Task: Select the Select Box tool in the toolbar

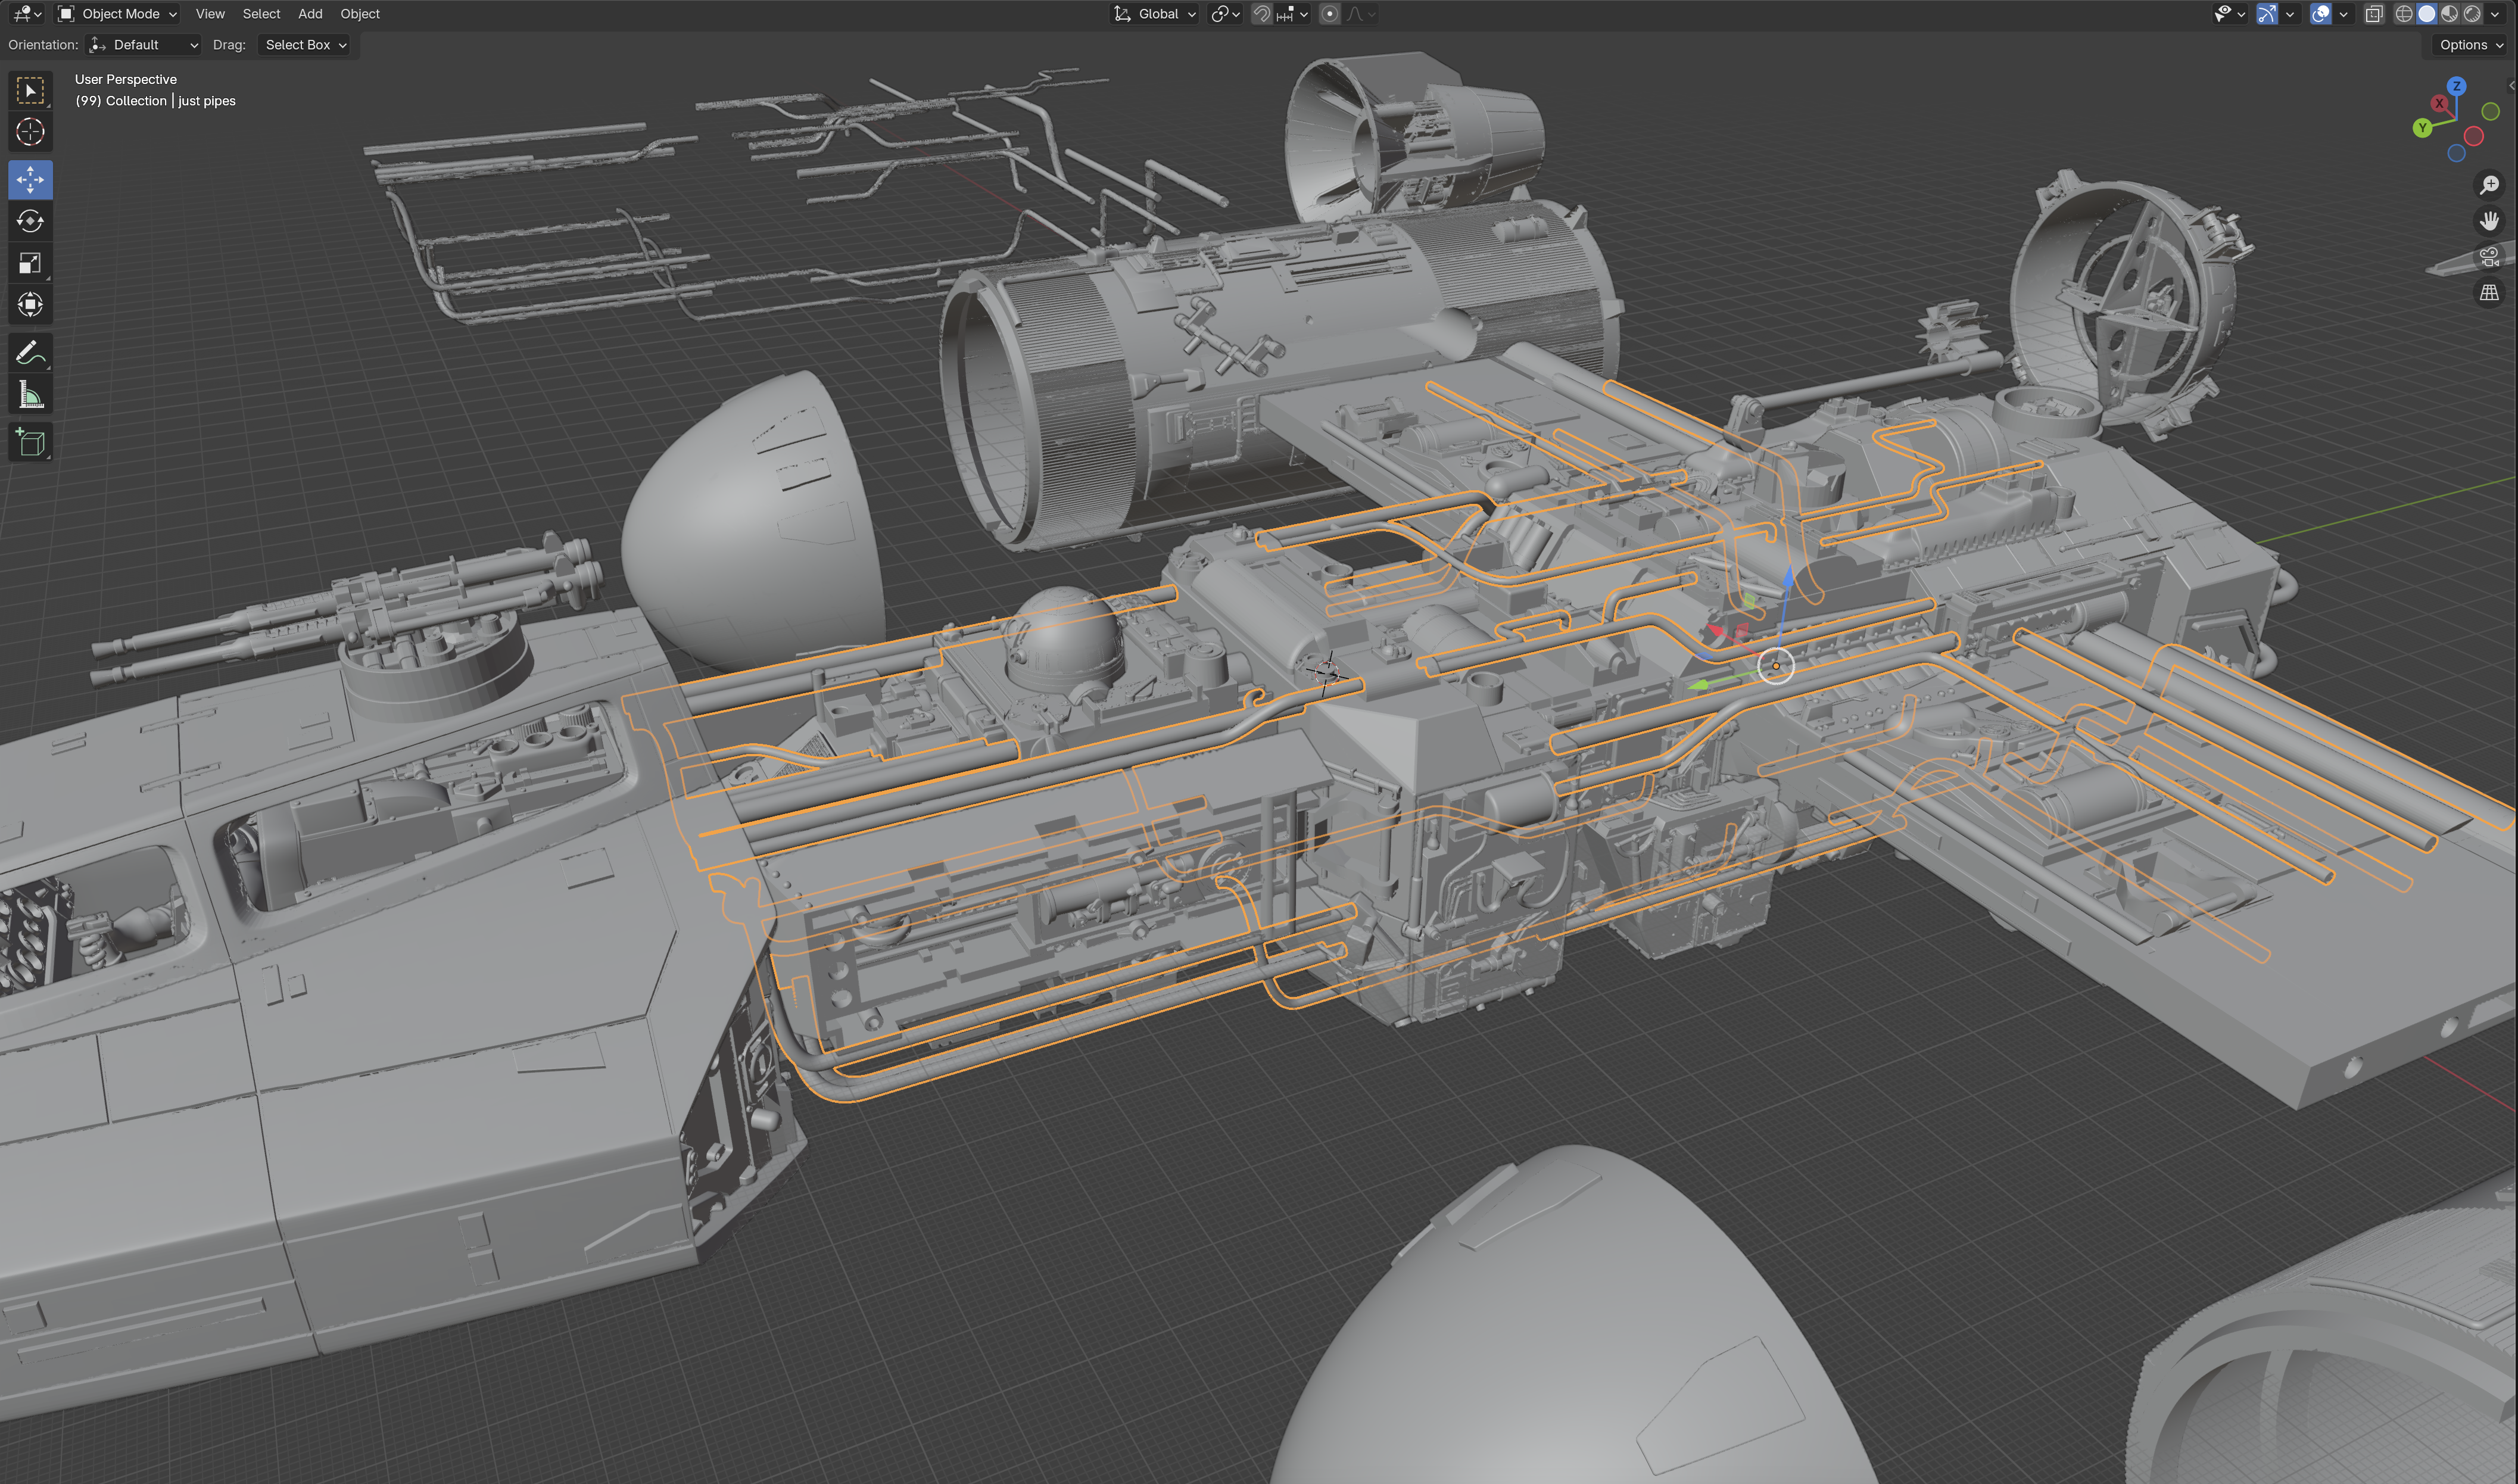Action: (30, 91)
